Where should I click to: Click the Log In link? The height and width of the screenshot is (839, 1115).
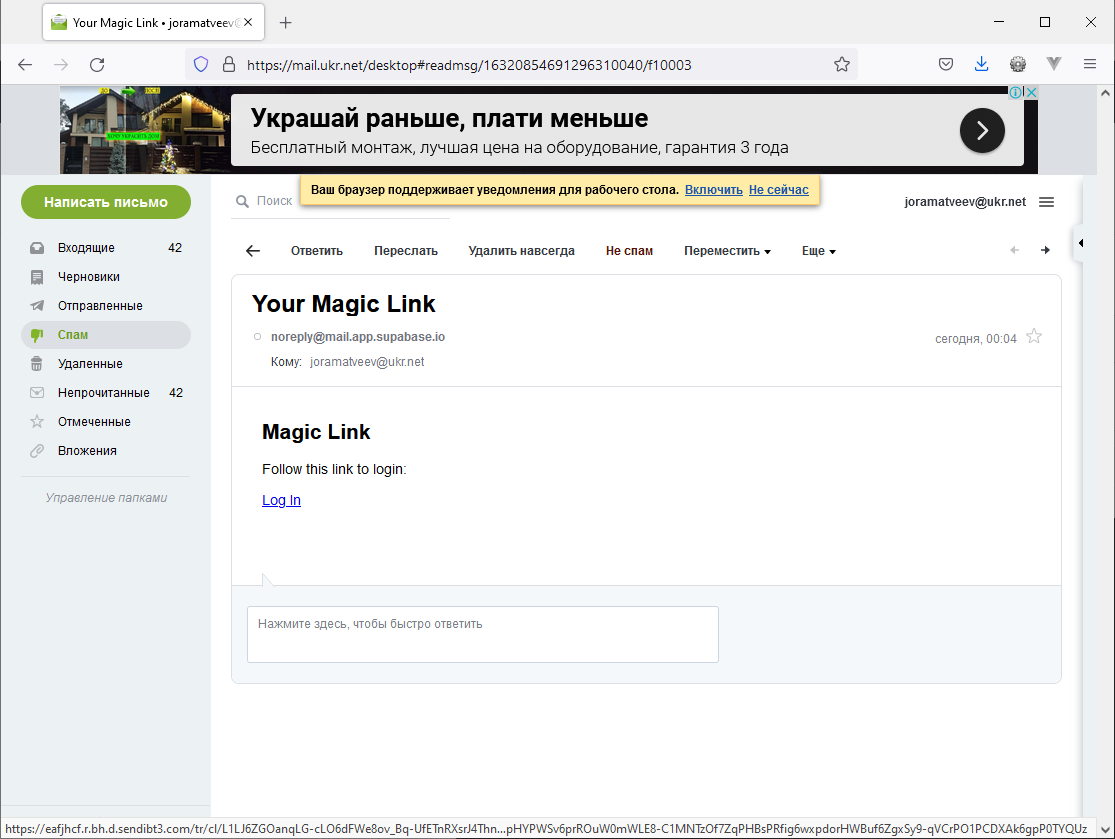click(x=282, y=500)
